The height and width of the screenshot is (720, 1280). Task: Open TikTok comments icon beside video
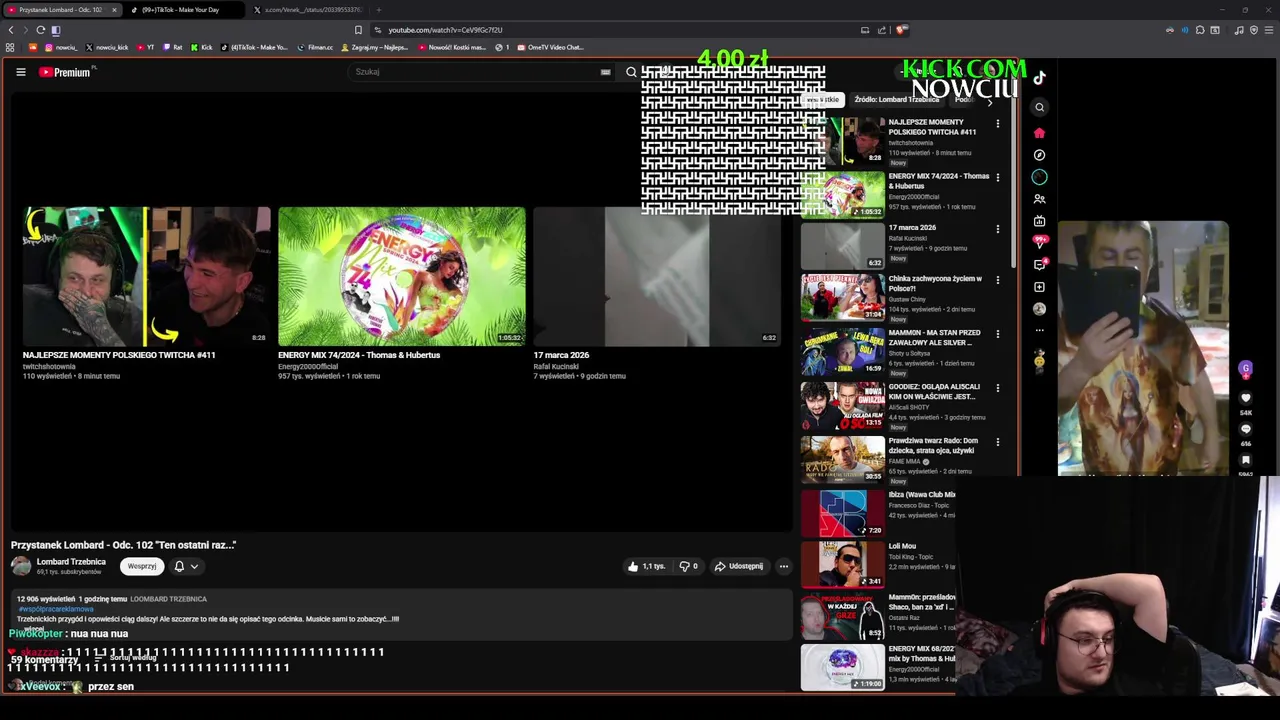click(x=1245, y=429)
